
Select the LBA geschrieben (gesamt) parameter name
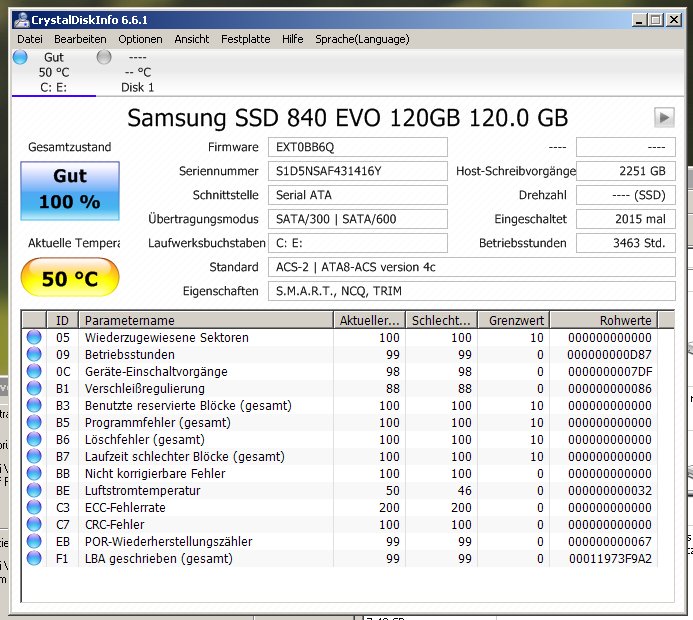[159, 559]
